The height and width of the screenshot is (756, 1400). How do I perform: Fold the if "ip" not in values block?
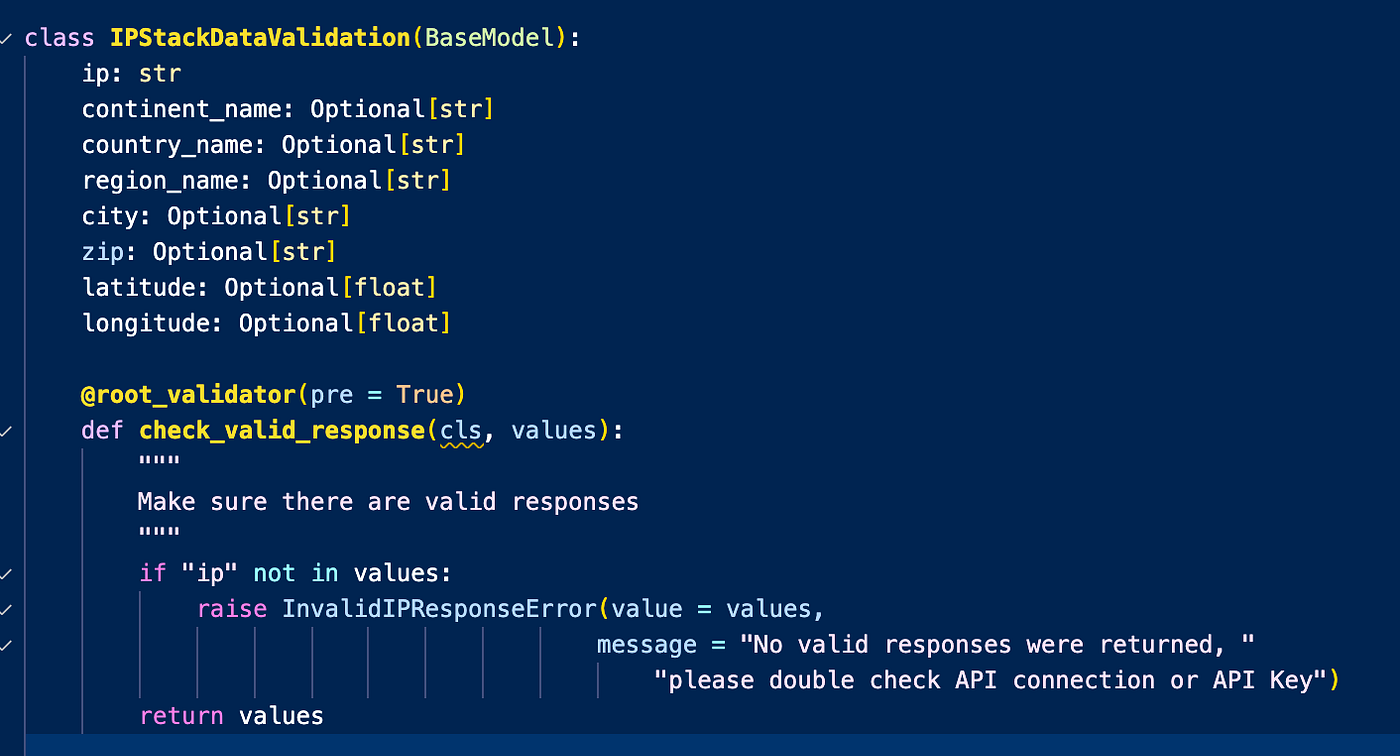(7, 574)
